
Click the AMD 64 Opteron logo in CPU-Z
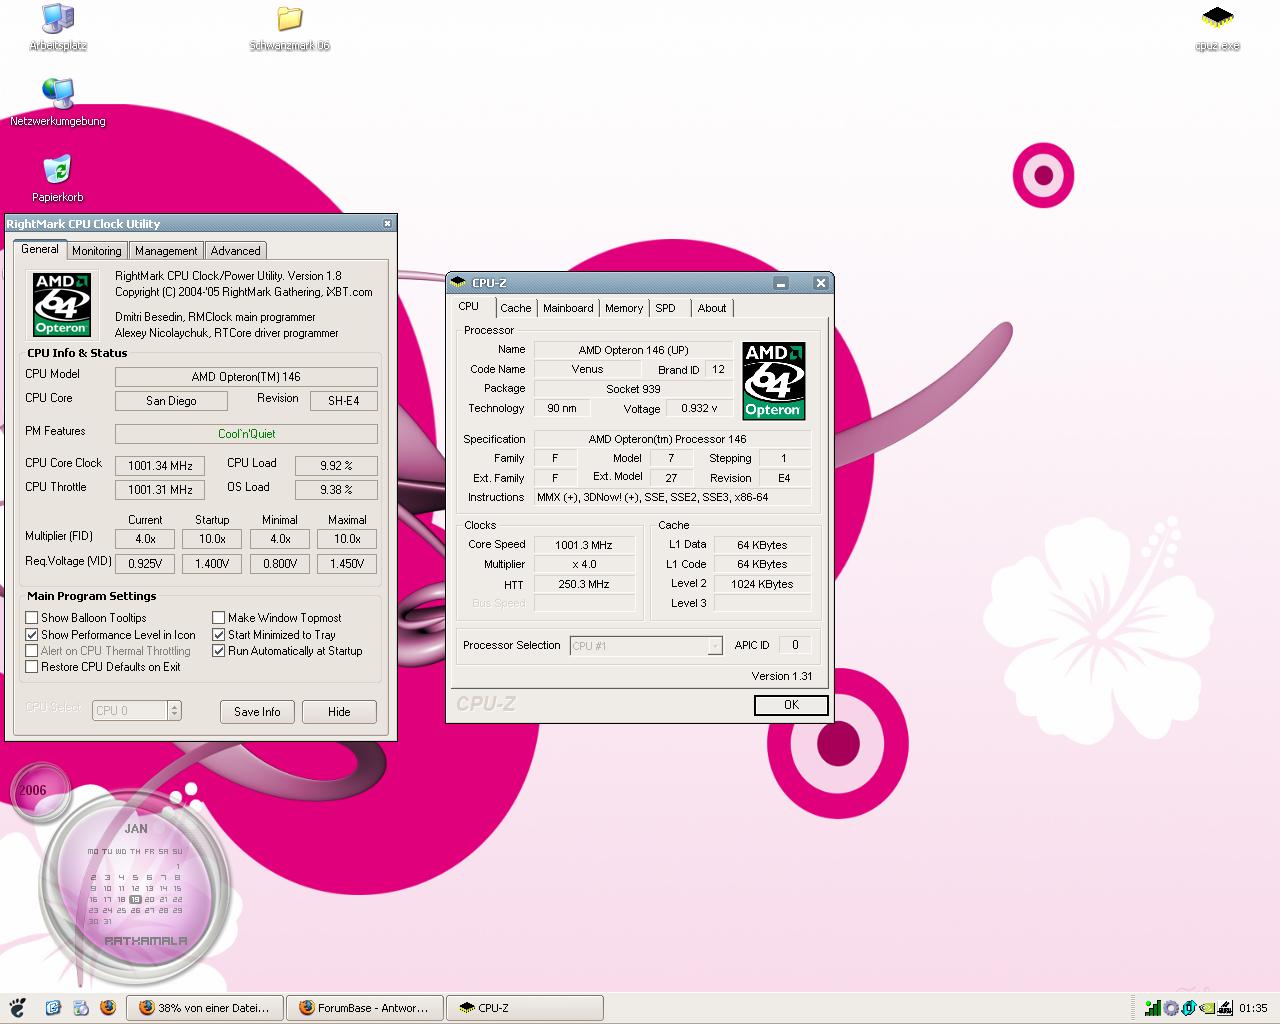[x=773, y=381]
